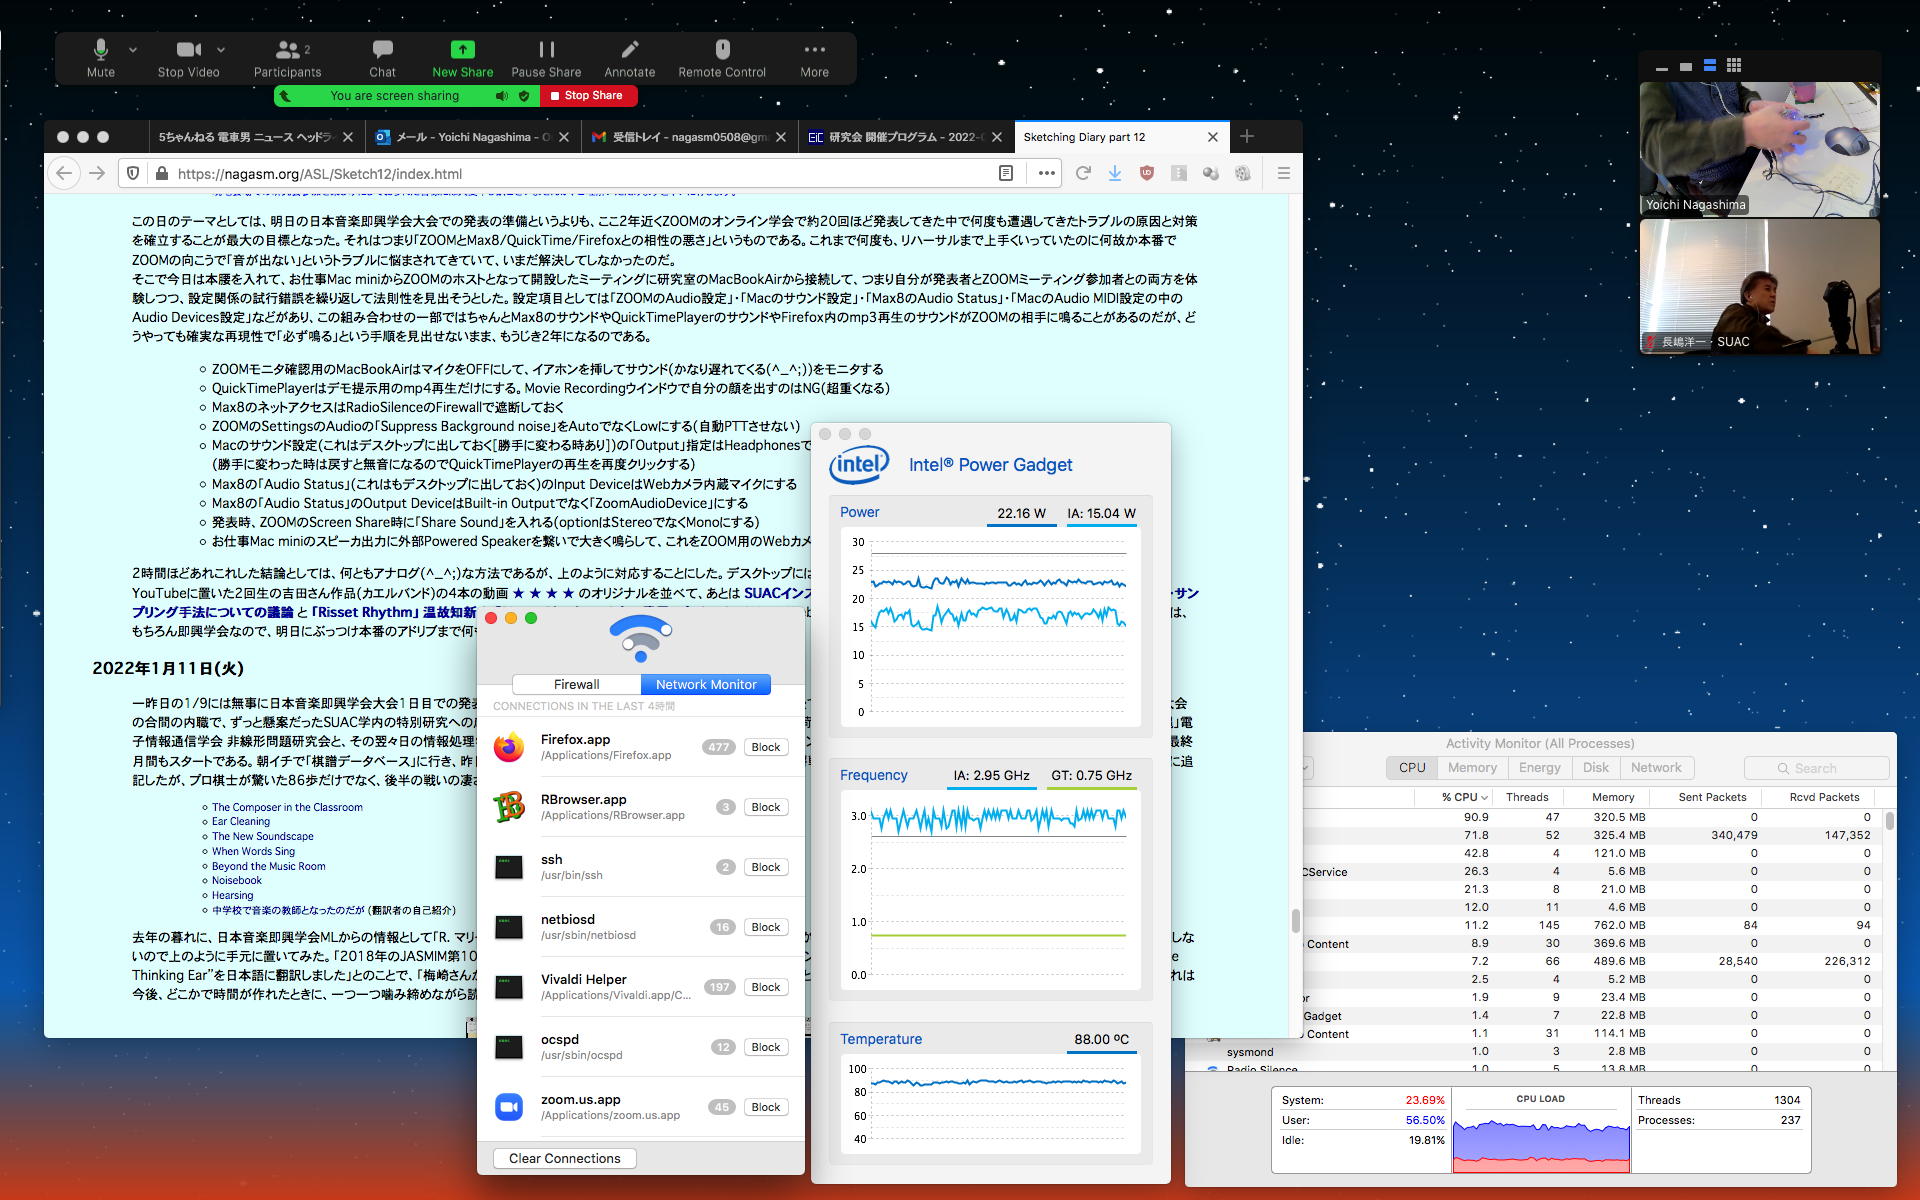Image resolution: width=1920 pixels, height=1200 pixels.
Task: Click the Remote Control icon
Action: tap(722, 50)
